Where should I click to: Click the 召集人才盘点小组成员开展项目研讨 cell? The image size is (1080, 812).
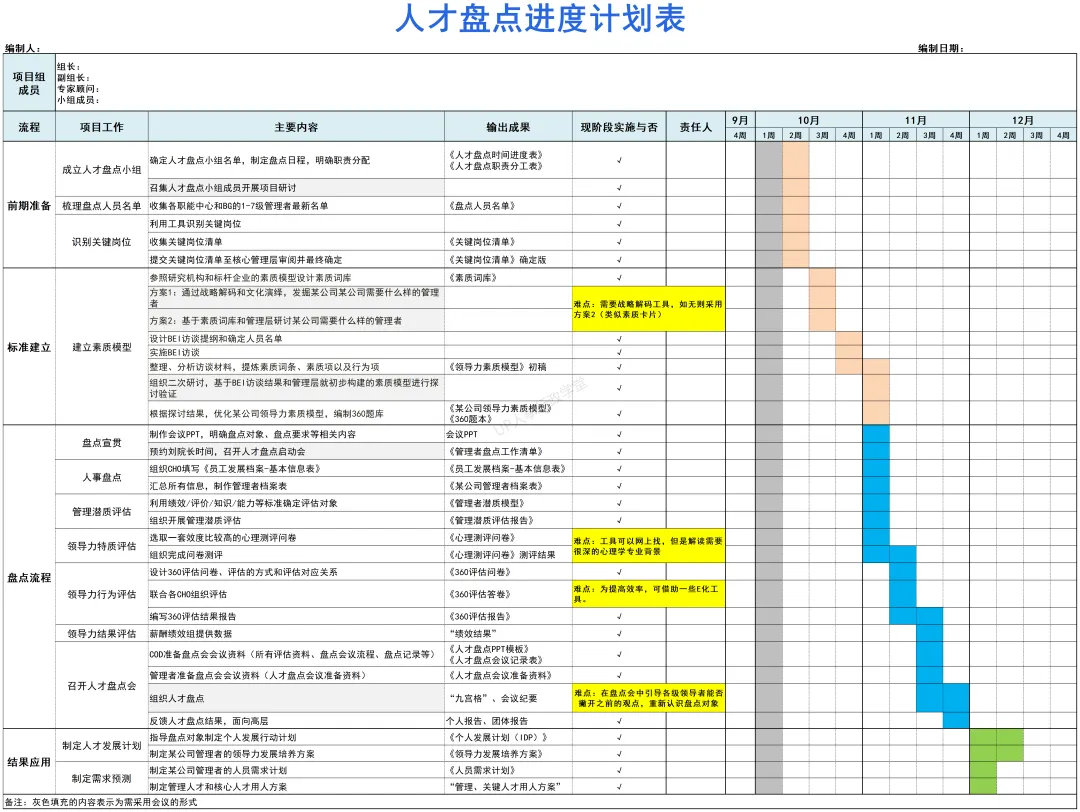(296, 187)
